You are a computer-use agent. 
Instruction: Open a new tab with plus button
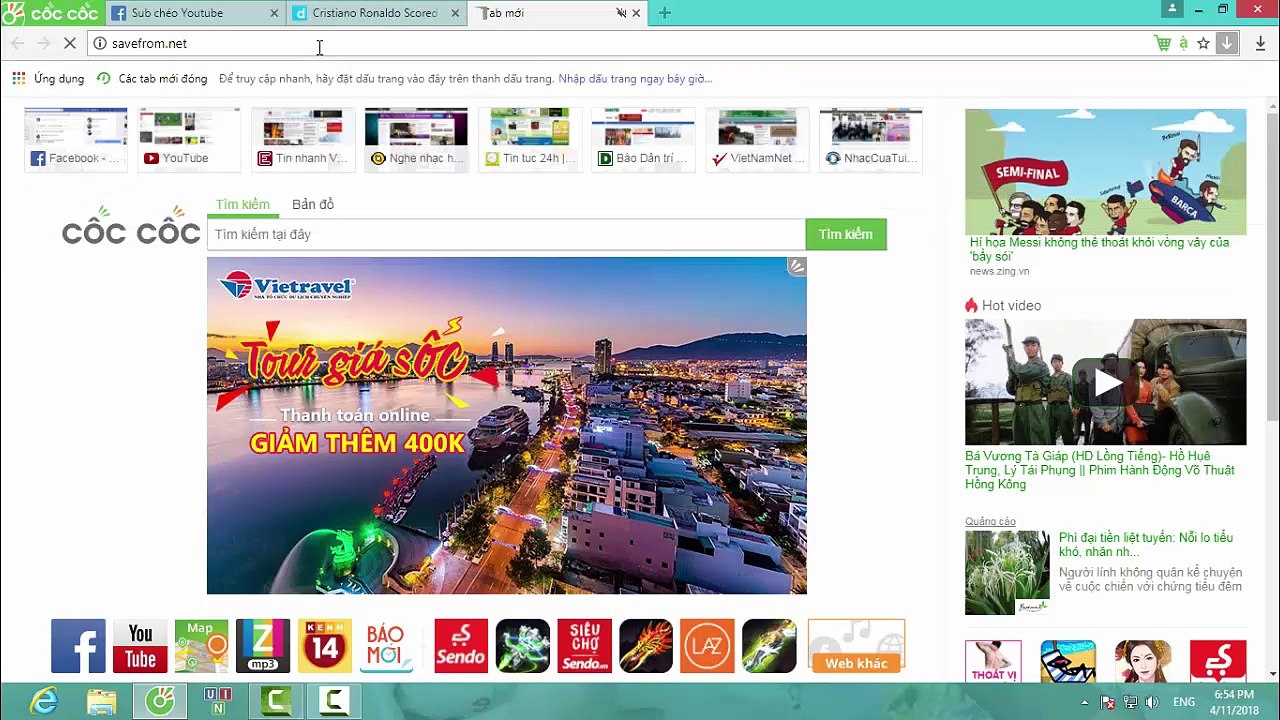pos(664,13)
